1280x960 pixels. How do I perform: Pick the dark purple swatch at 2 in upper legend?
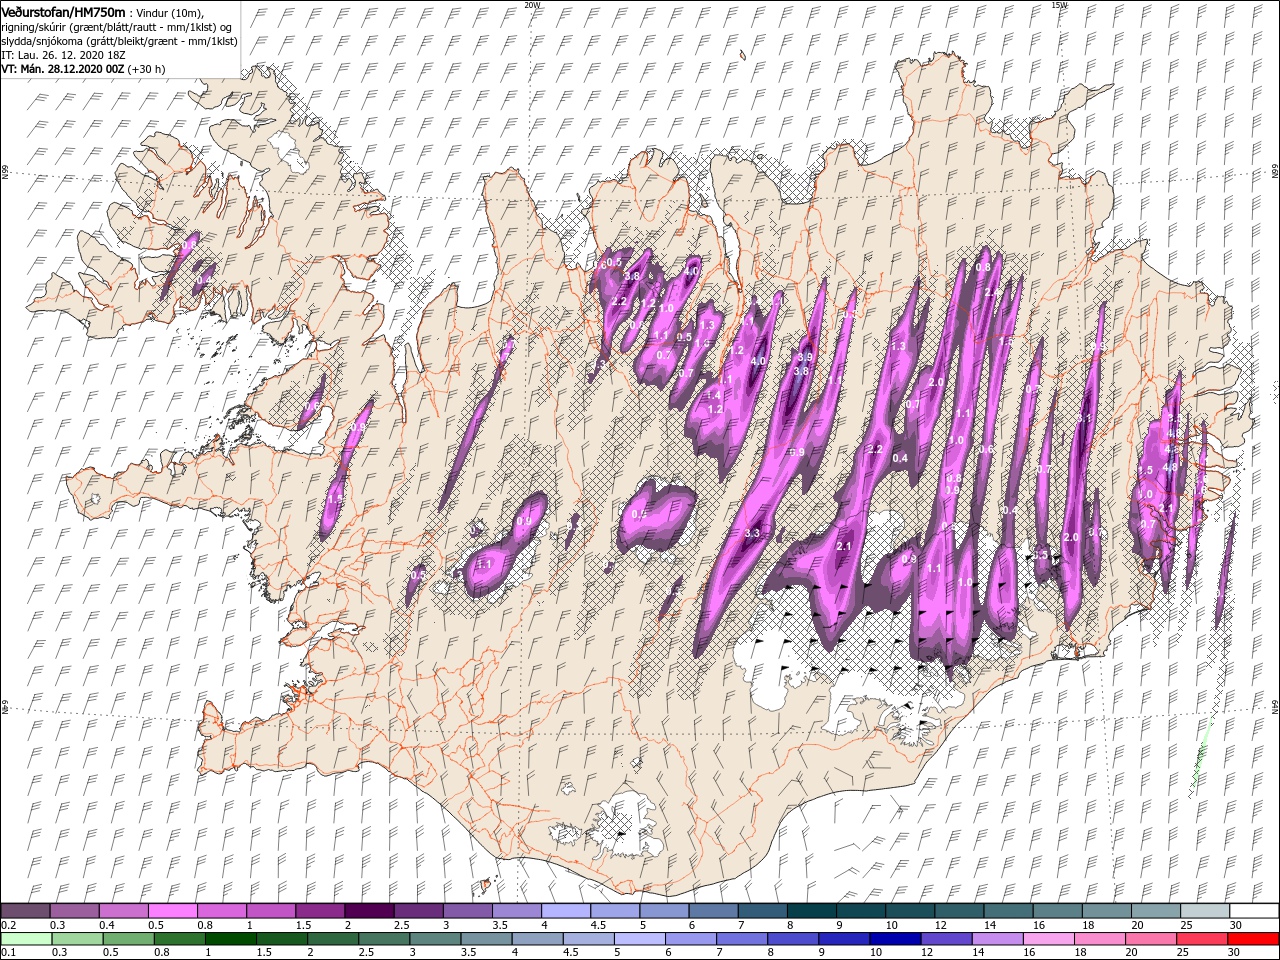[x=368, y=911]
